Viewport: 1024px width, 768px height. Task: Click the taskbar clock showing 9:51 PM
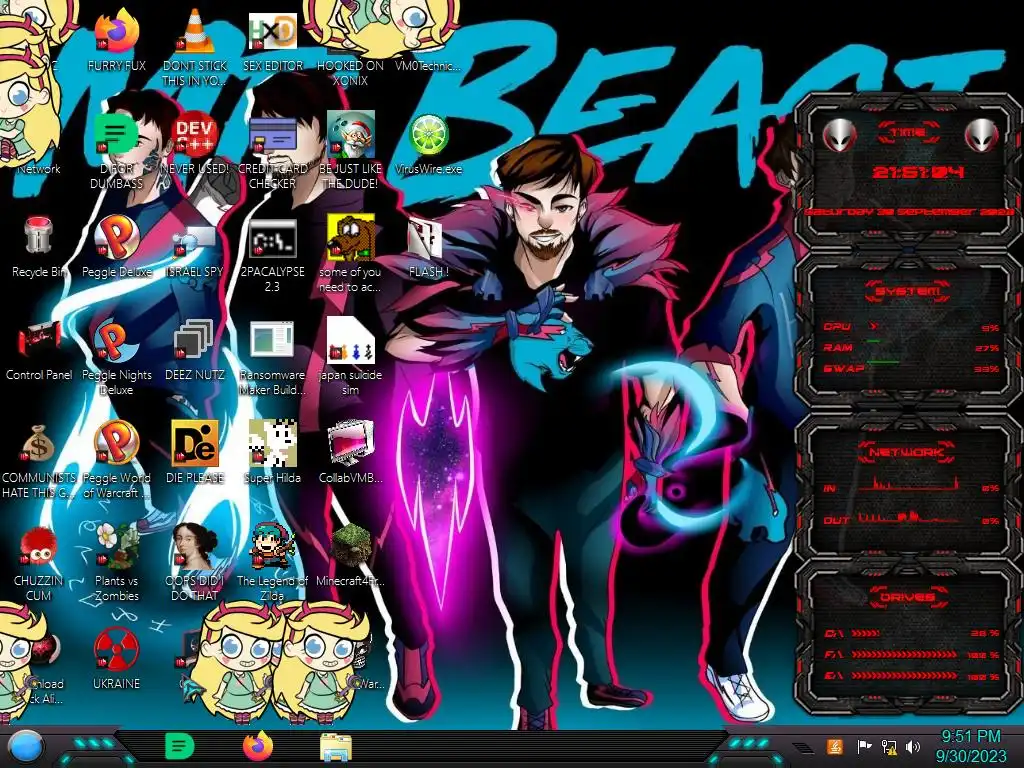coord(970,746)
